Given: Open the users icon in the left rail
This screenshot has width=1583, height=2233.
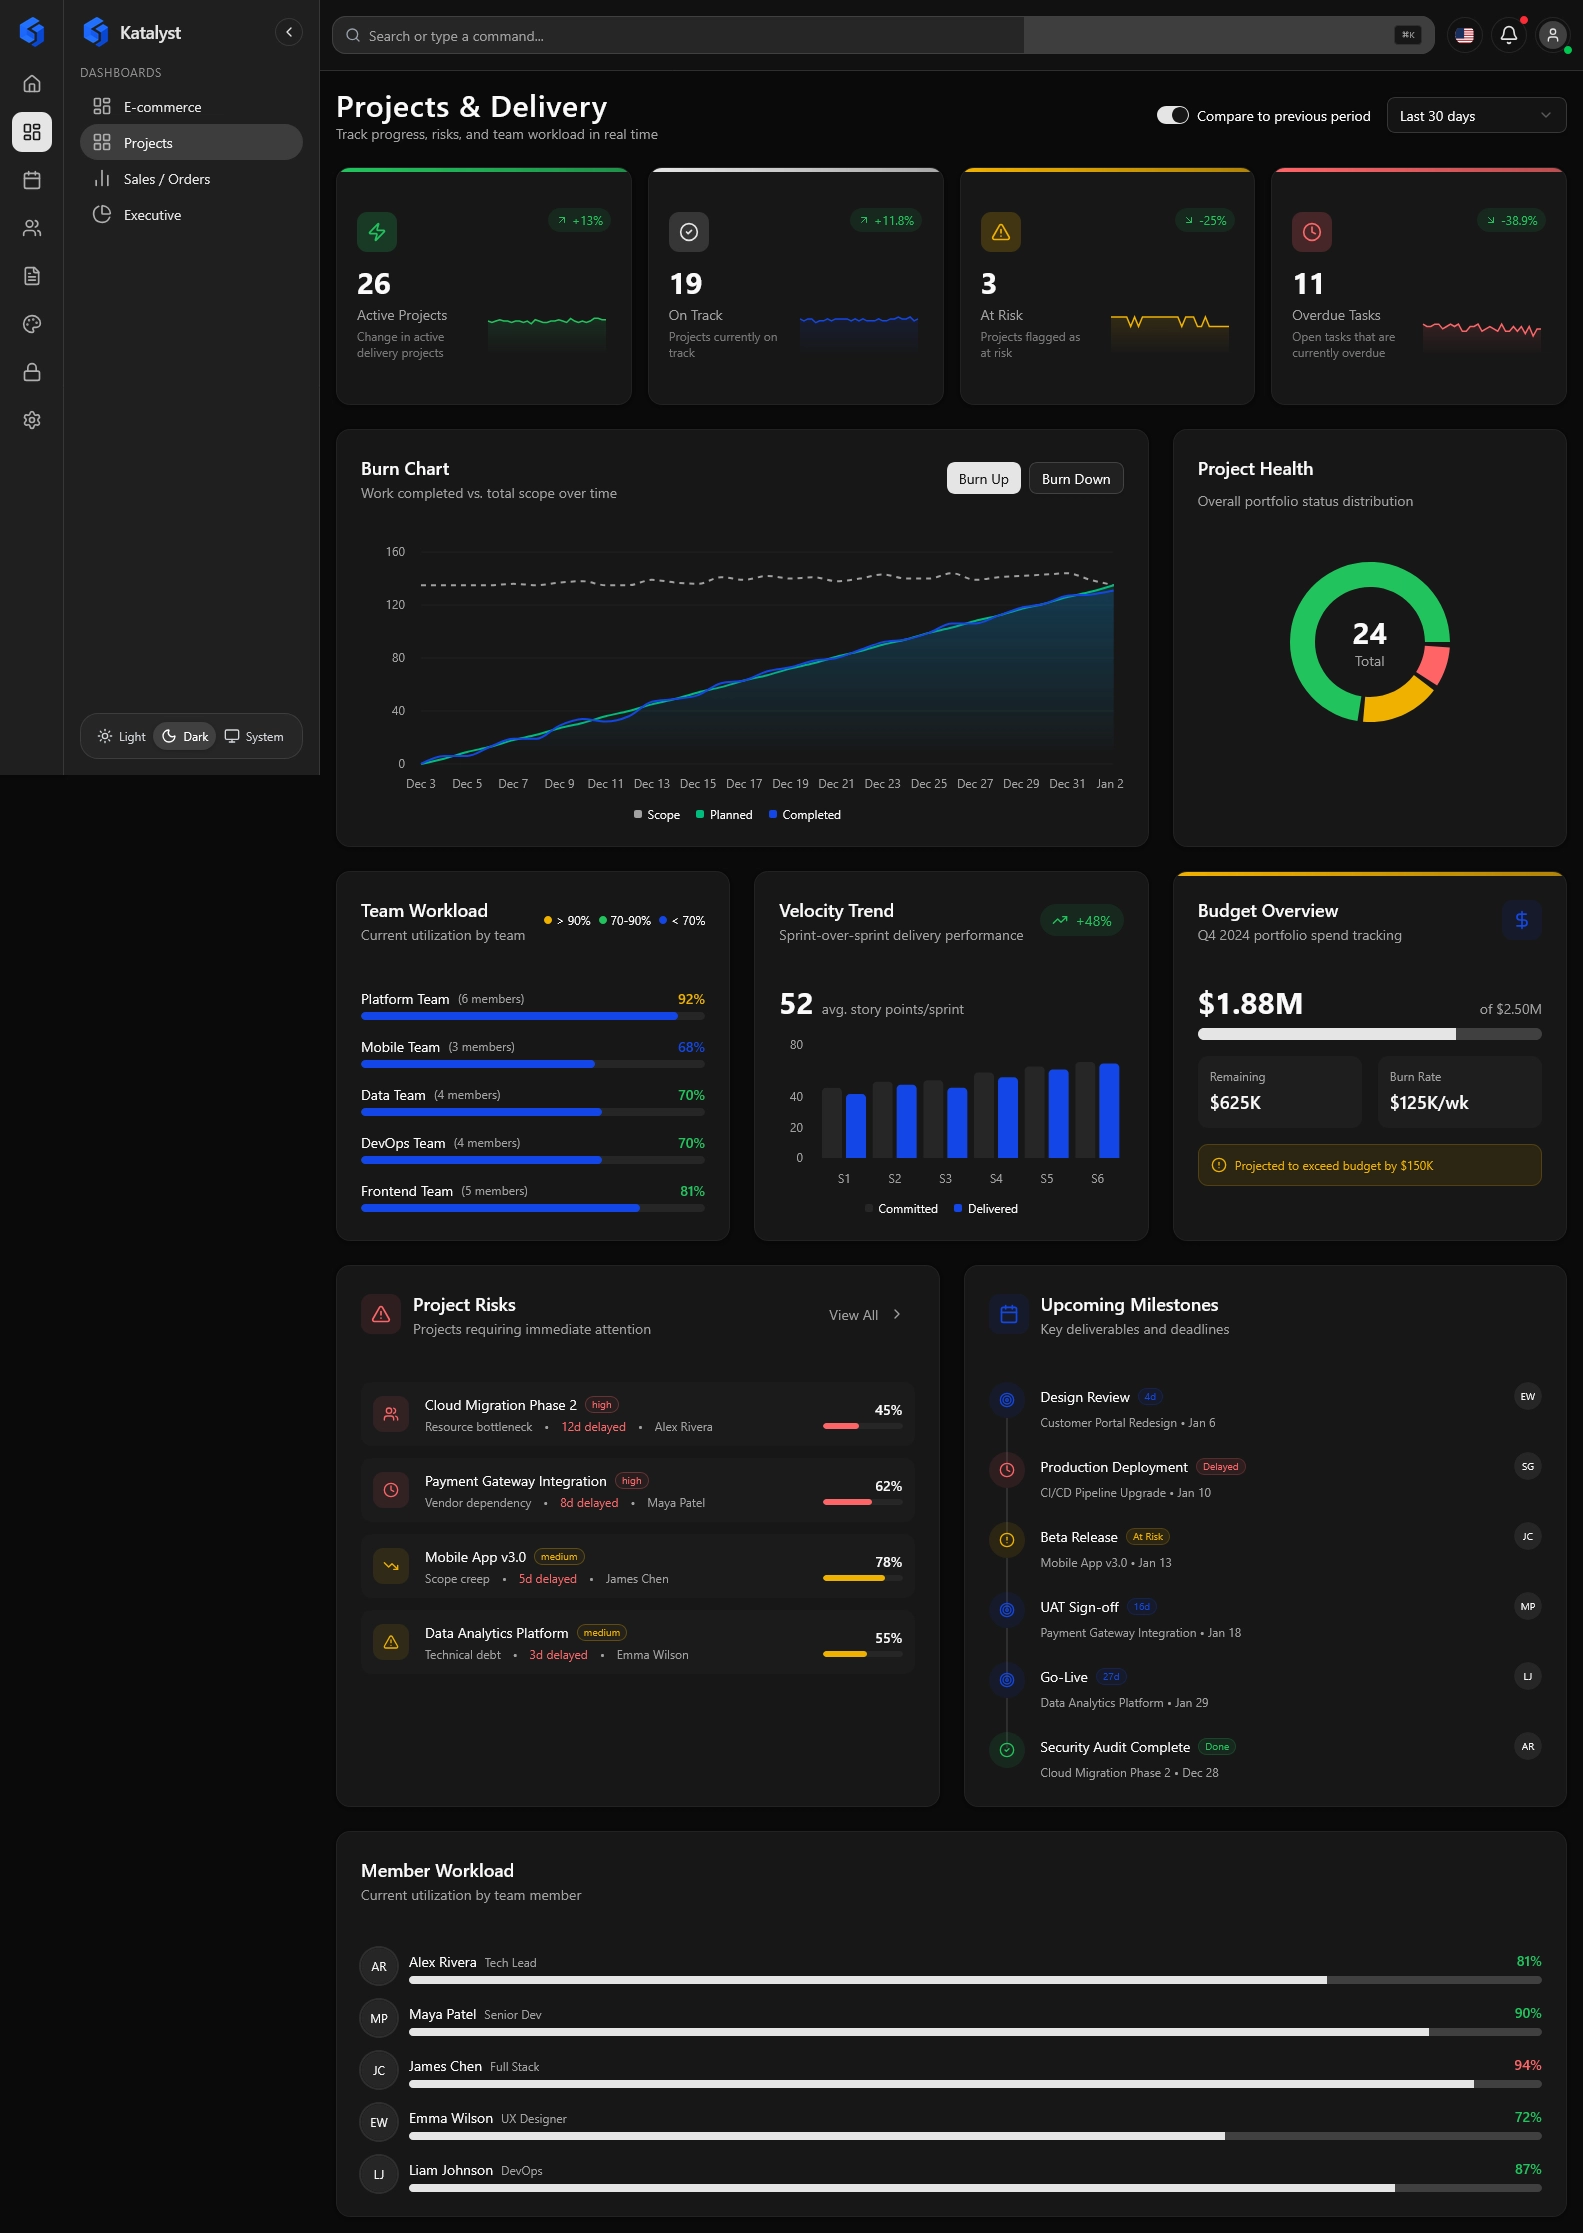Looking at the screenshot, I should point(32,228).
